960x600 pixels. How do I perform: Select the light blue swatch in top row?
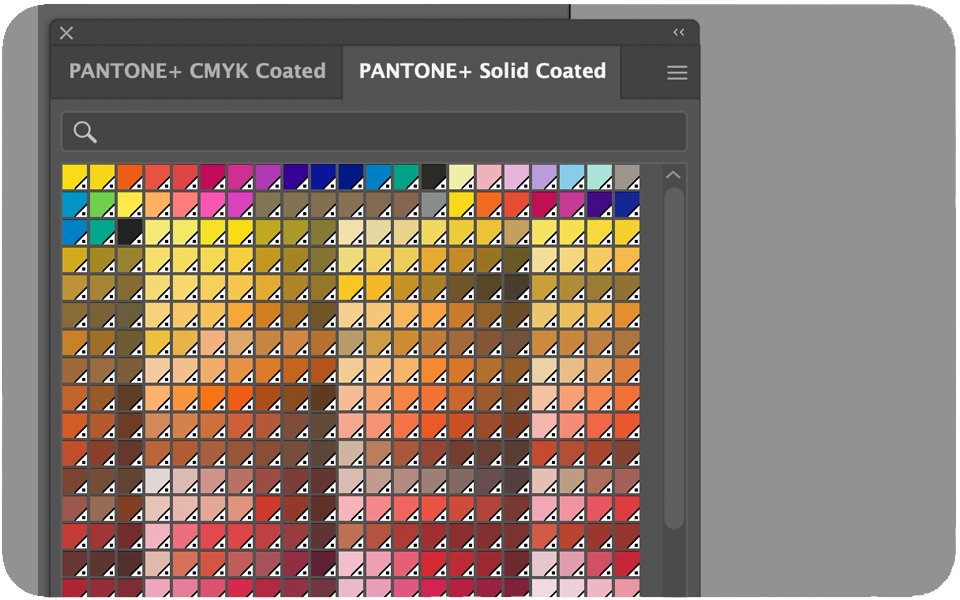[x=572, y=177]
